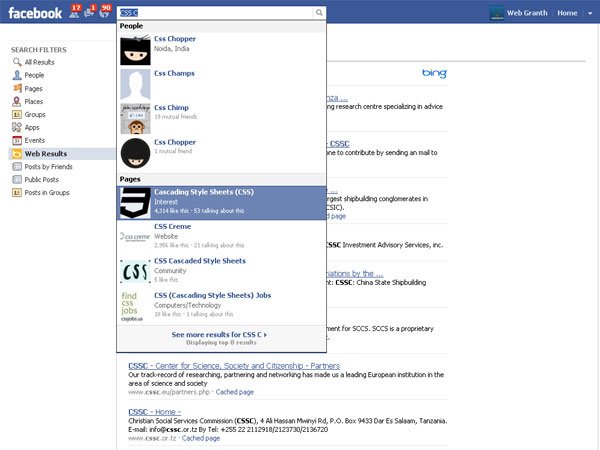Click the Posts by Friends icon
This screenshot has width=600, height=450.
(17, 166)
